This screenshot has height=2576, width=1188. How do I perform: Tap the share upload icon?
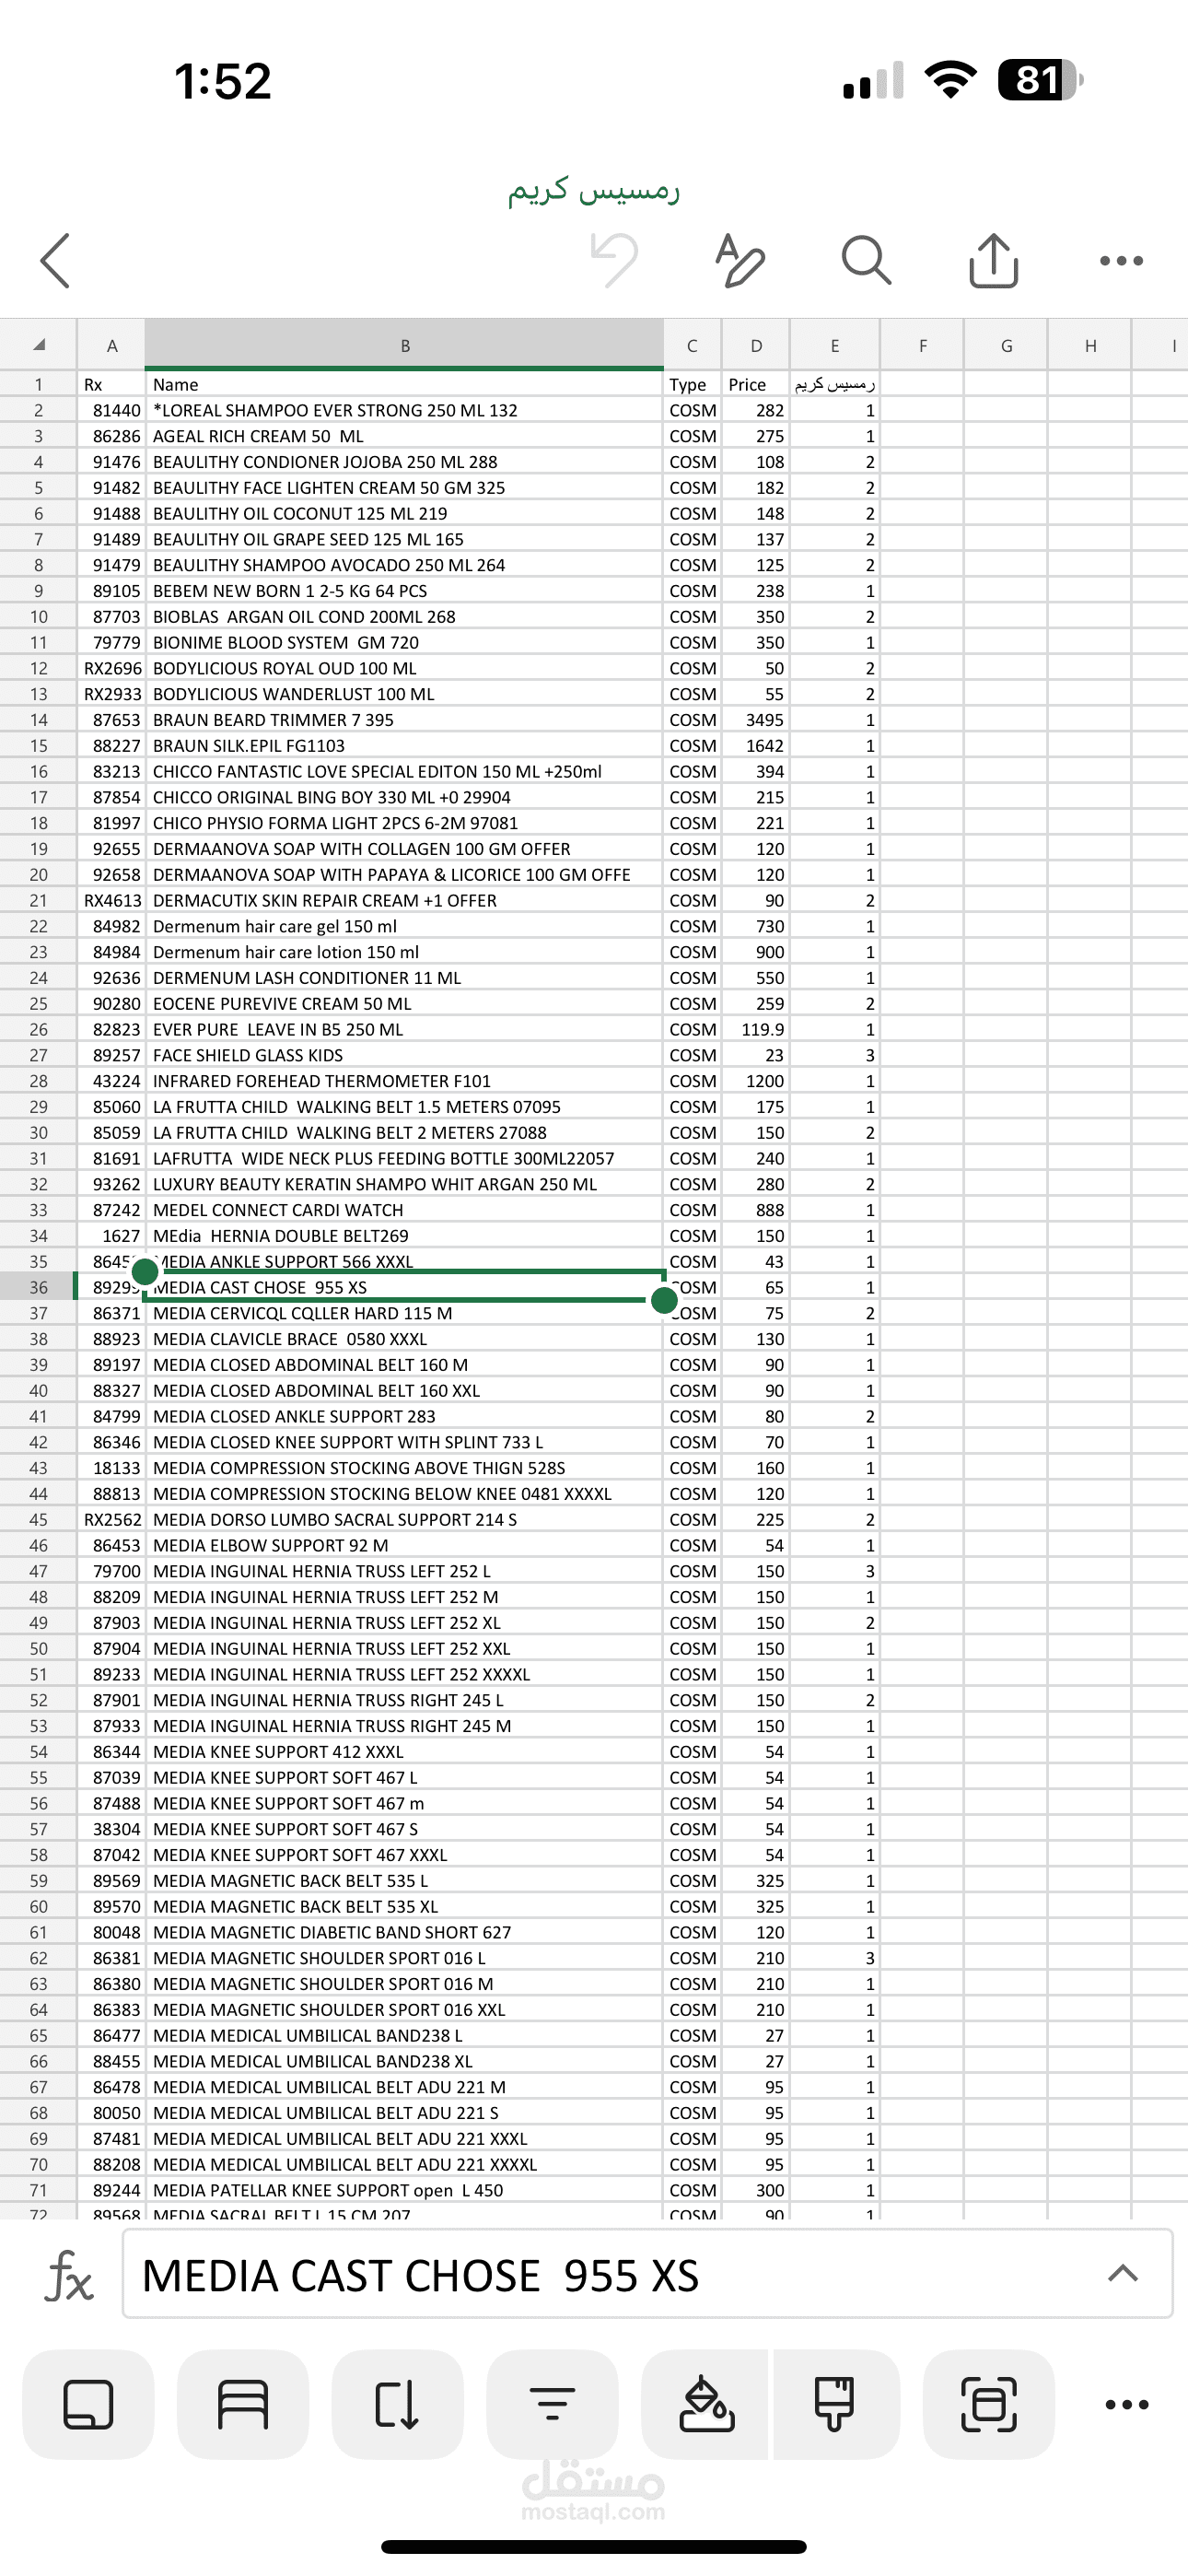coord(993,260)
